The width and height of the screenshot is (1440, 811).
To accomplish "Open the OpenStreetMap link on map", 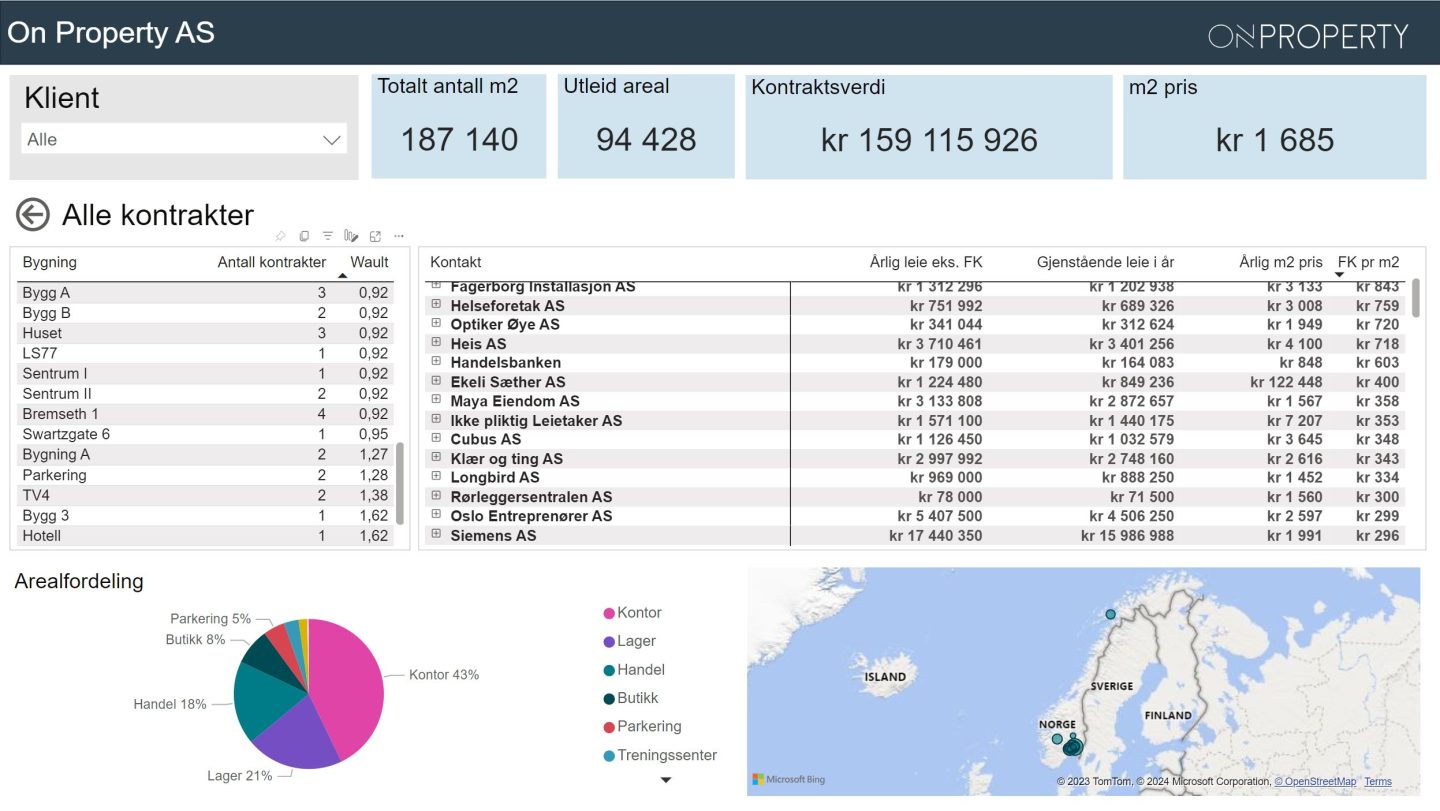I will click(1315, 782).
